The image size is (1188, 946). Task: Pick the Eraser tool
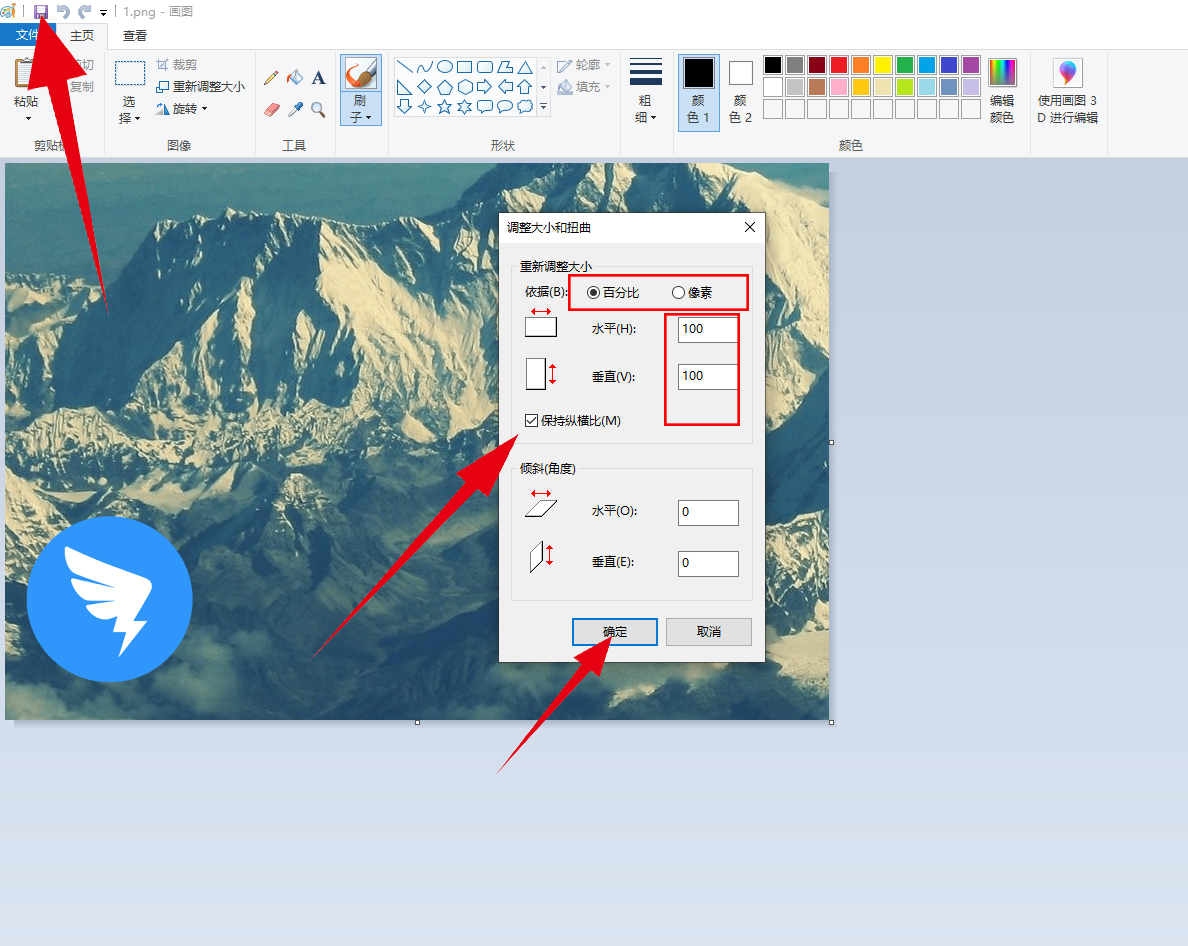[271, 110]
